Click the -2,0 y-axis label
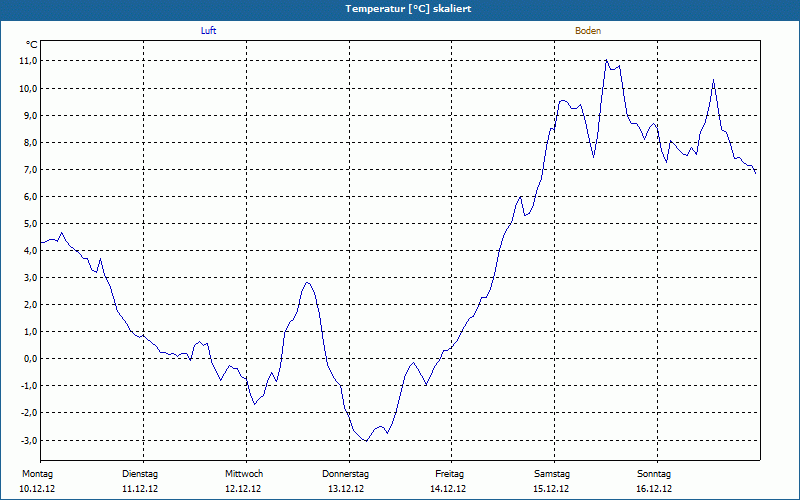Screen dimensions: 800x500 (29, 413)
